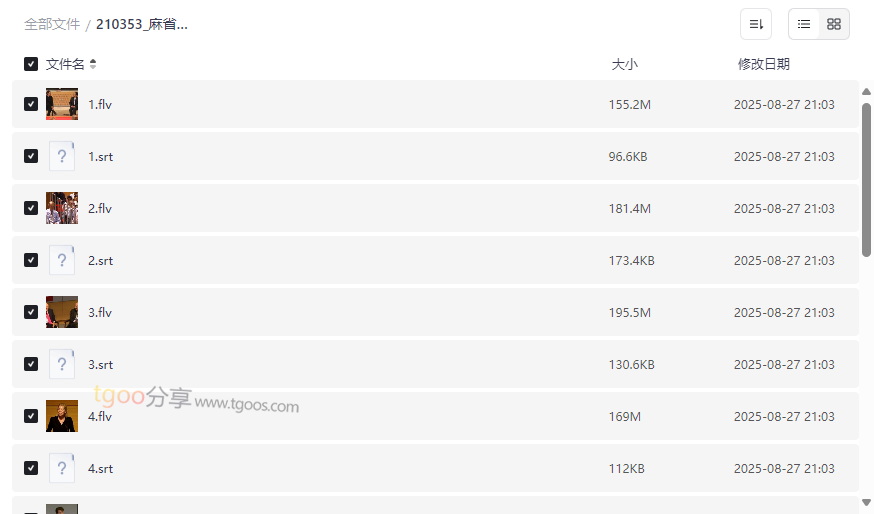This screenshot has width=874, height=514.
Task: Open the sort order menu icon
Action: [756, 24]
